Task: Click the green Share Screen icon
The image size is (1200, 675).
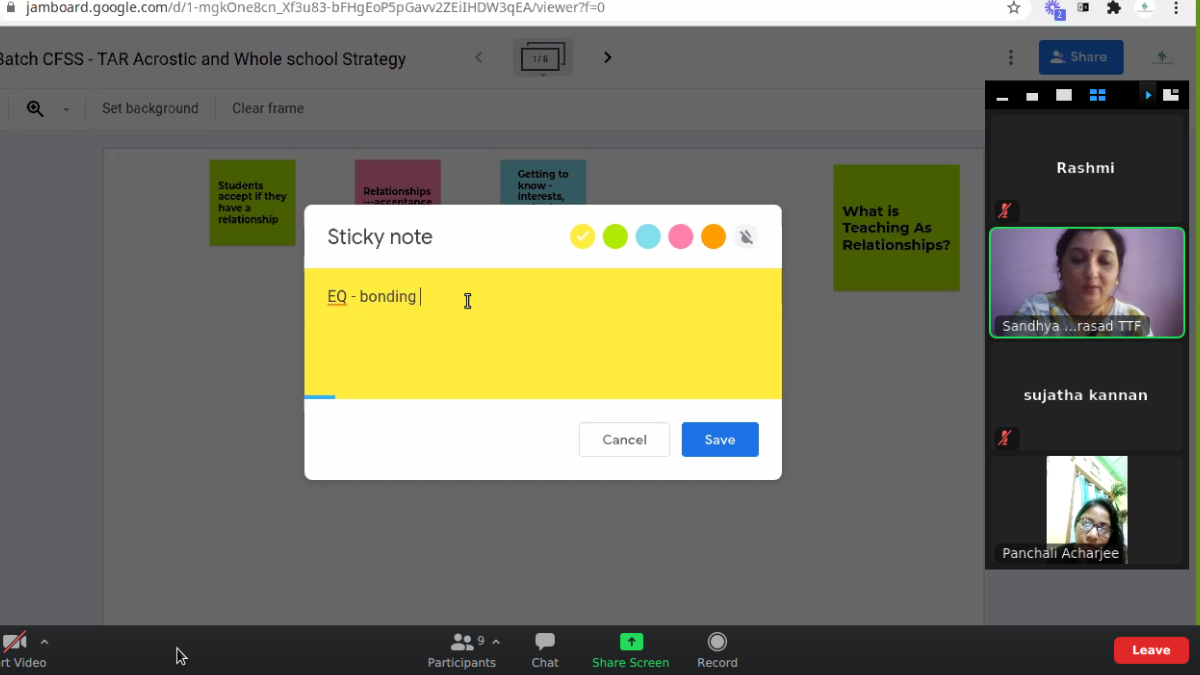Action: point(630,642)
